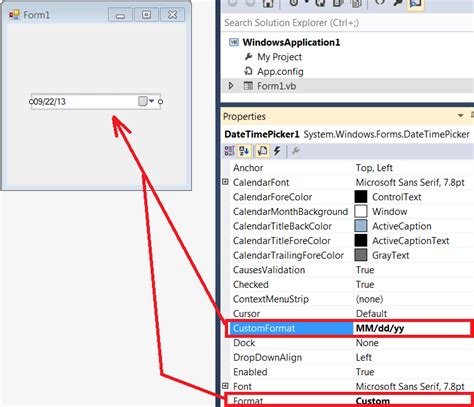Click the Form1.vb form file icon

tap(248, 86)
